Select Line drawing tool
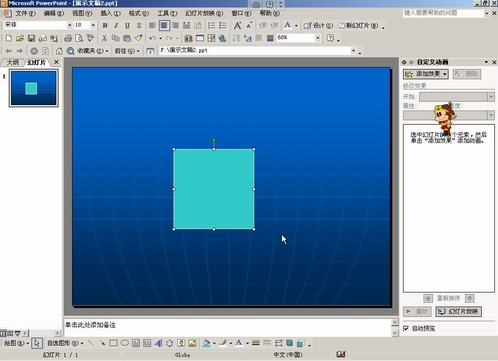The width and height of the screenshot is (498, 361). 91,343
